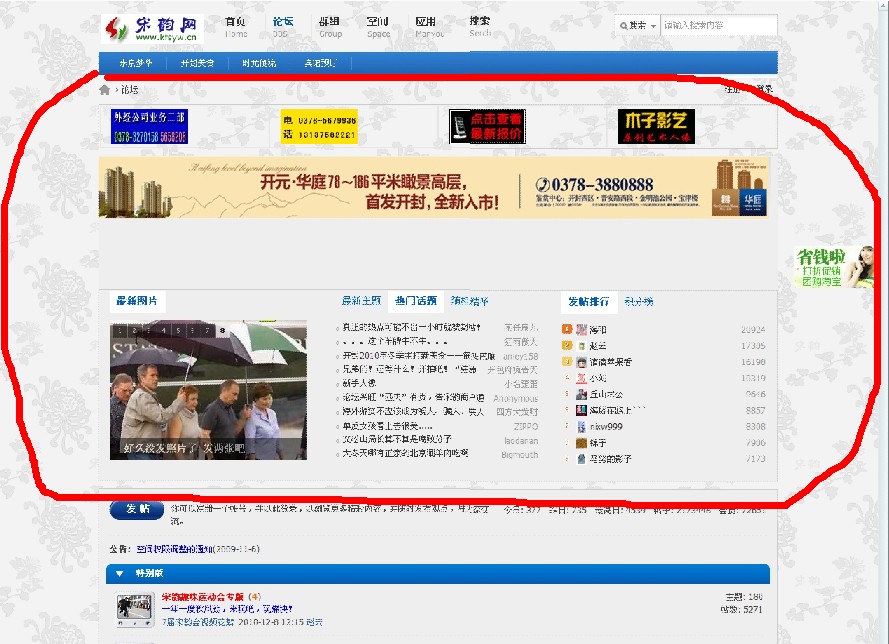Image resolution: width=889 pixels, height=644 pixels.
Task: Open the 应用 Manyou navigation item
Action: [x=429, y=27]
